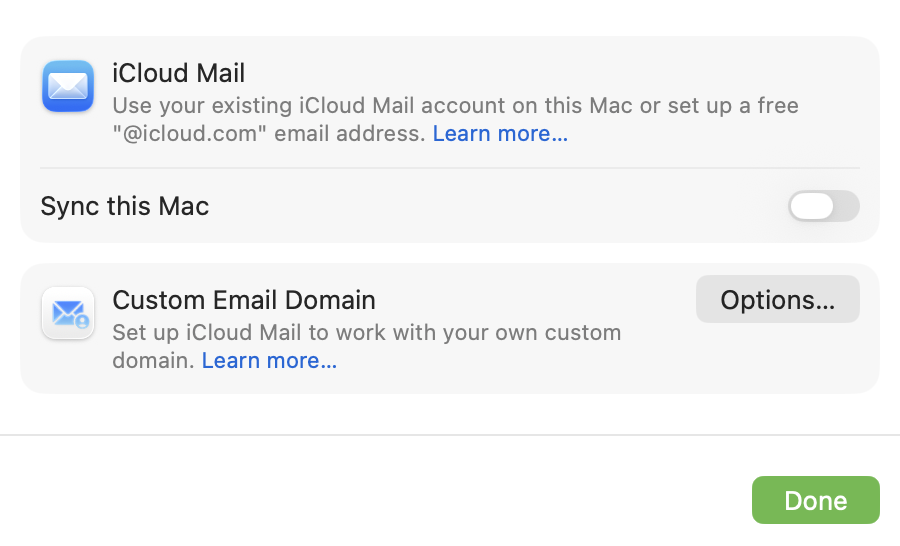Click the separator line above Done button
The height and width of the screenshot is (546, 900).
450,435
